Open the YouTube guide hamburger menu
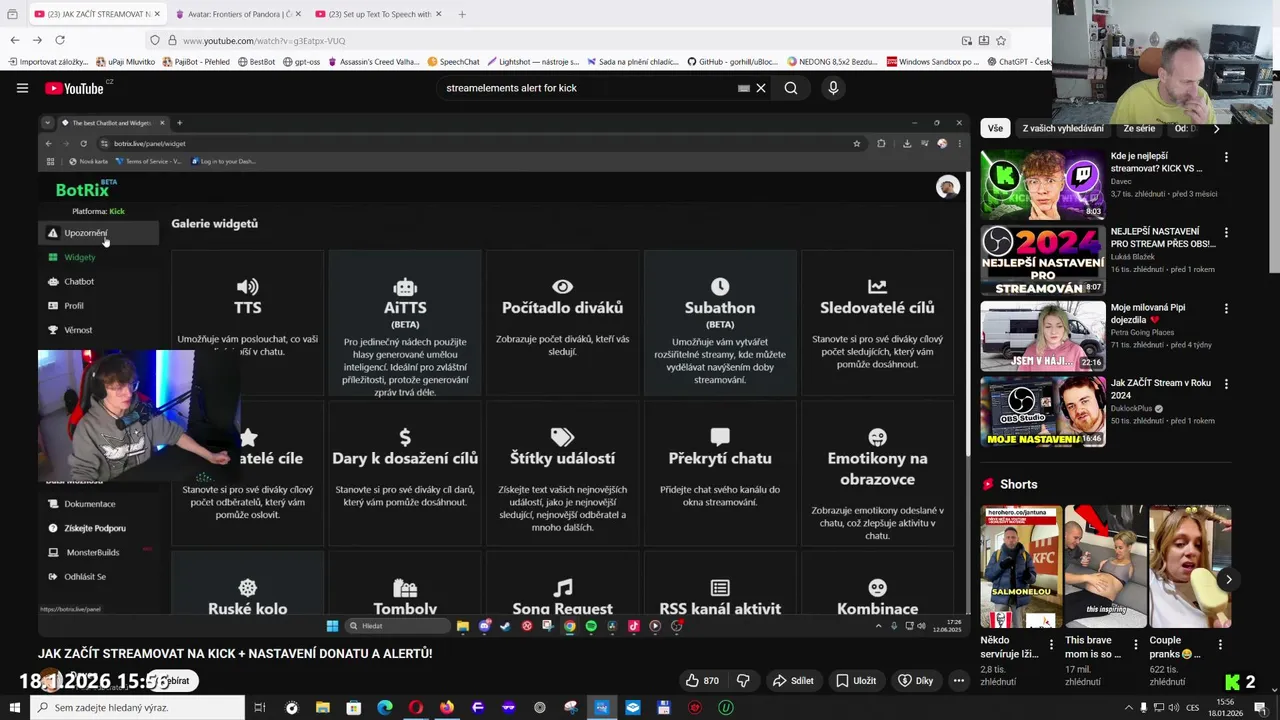 coord(22,88)
